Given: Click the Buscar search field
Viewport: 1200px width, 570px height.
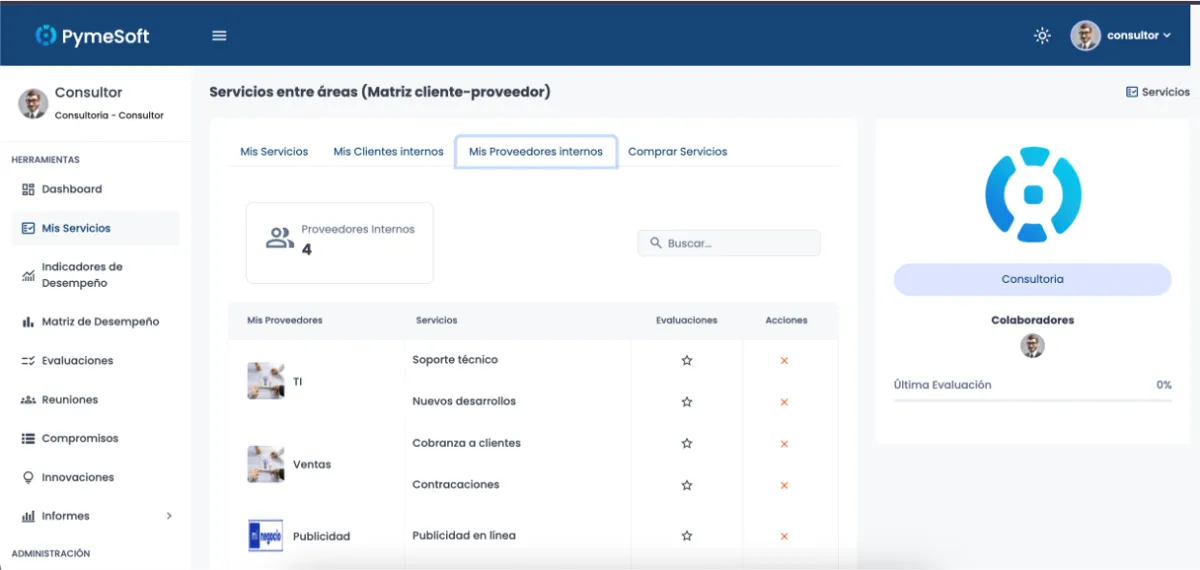Looking at the screenshot, I should point(729,243).
